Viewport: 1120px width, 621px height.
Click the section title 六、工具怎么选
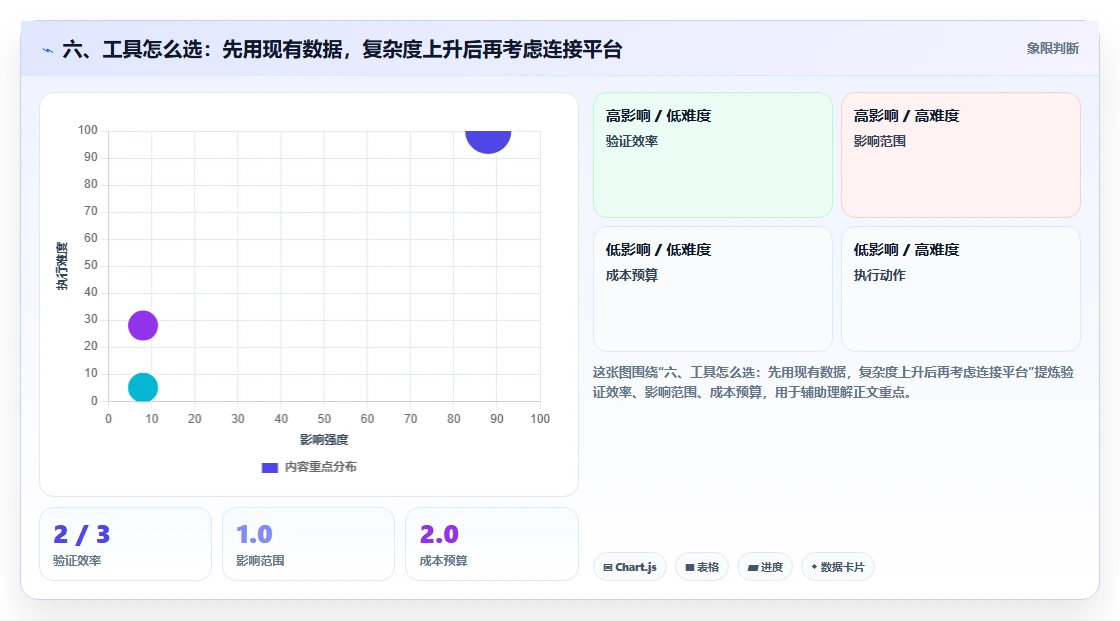[342, 49]
